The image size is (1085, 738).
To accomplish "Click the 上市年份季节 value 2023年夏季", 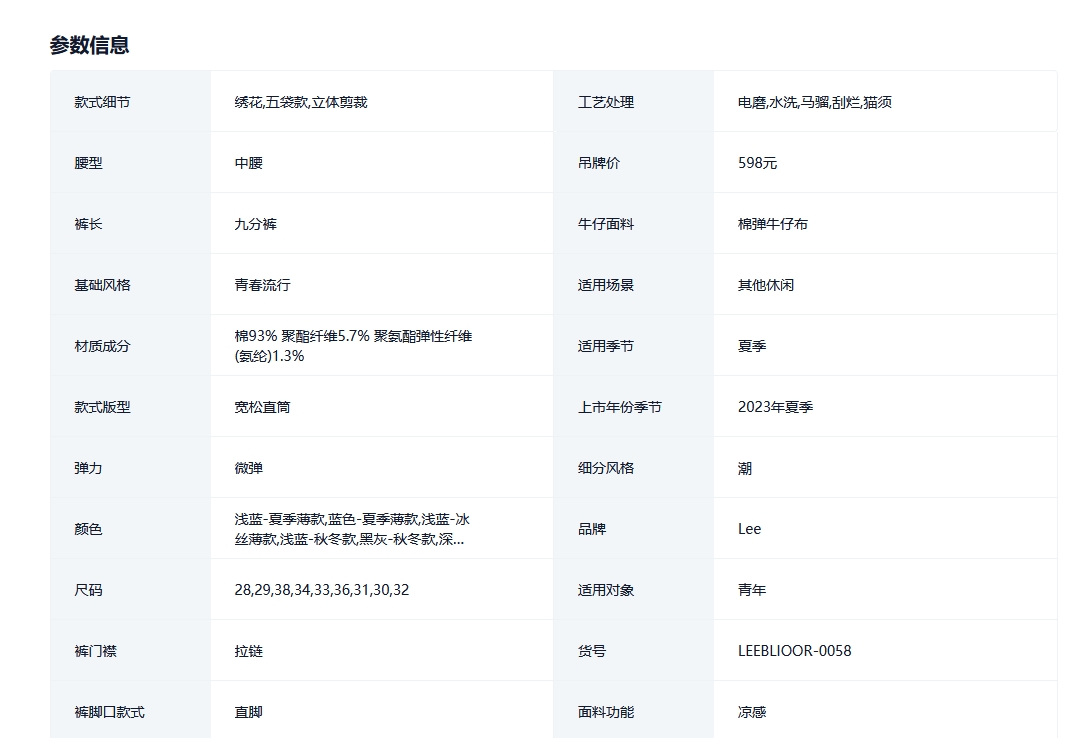I will coord(775,407).
